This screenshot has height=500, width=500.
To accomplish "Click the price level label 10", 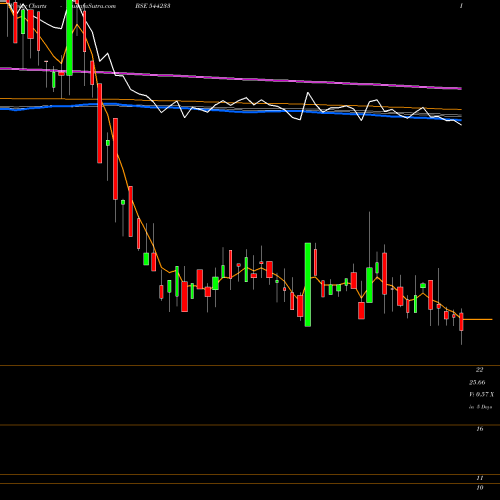I will point(479,488).
